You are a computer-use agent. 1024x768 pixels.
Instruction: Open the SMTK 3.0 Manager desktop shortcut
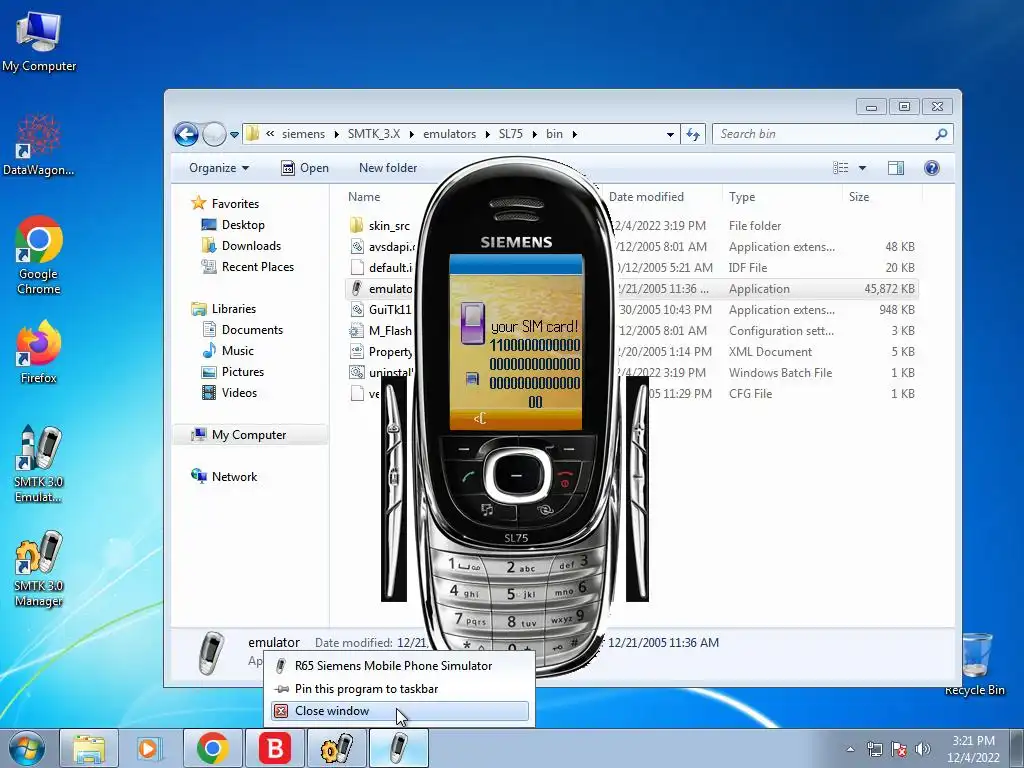pyautogui.click(x=39, y=568)
